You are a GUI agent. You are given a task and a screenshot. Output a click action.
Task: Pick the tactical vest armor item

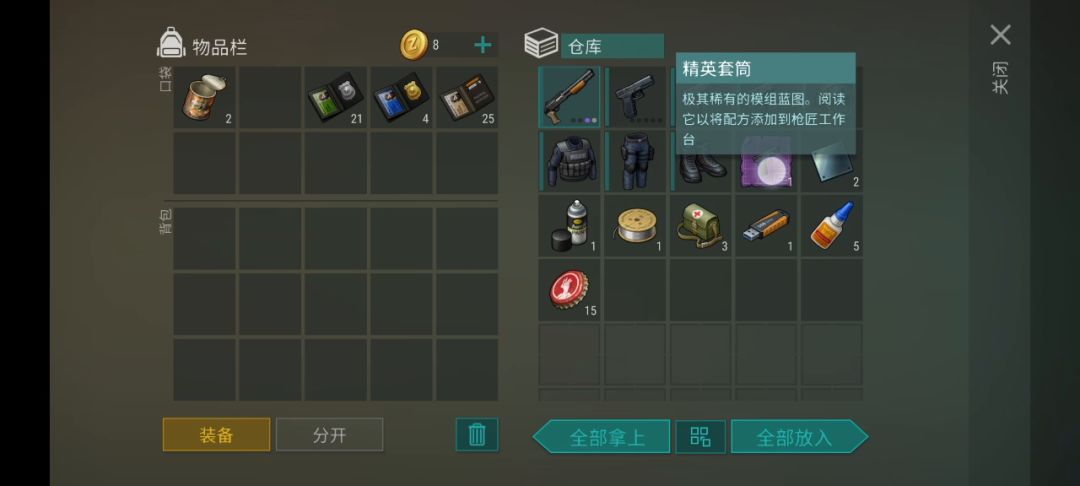pos(570,161)
